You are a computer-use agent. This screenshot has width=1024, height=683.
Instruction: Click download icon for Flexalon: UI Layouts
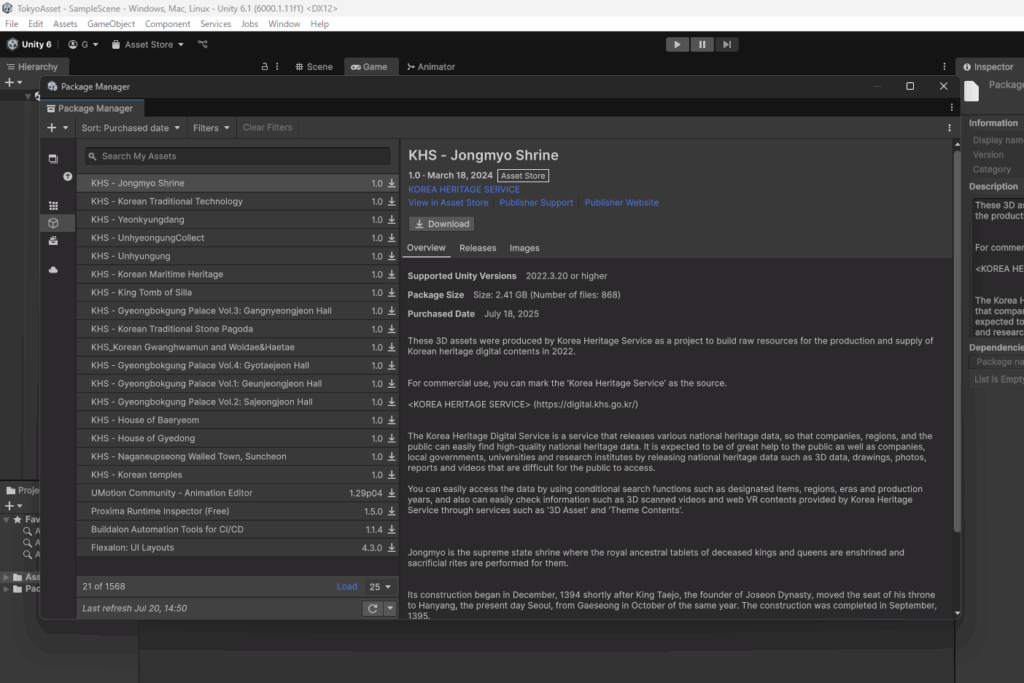click(x=392, y=548)
